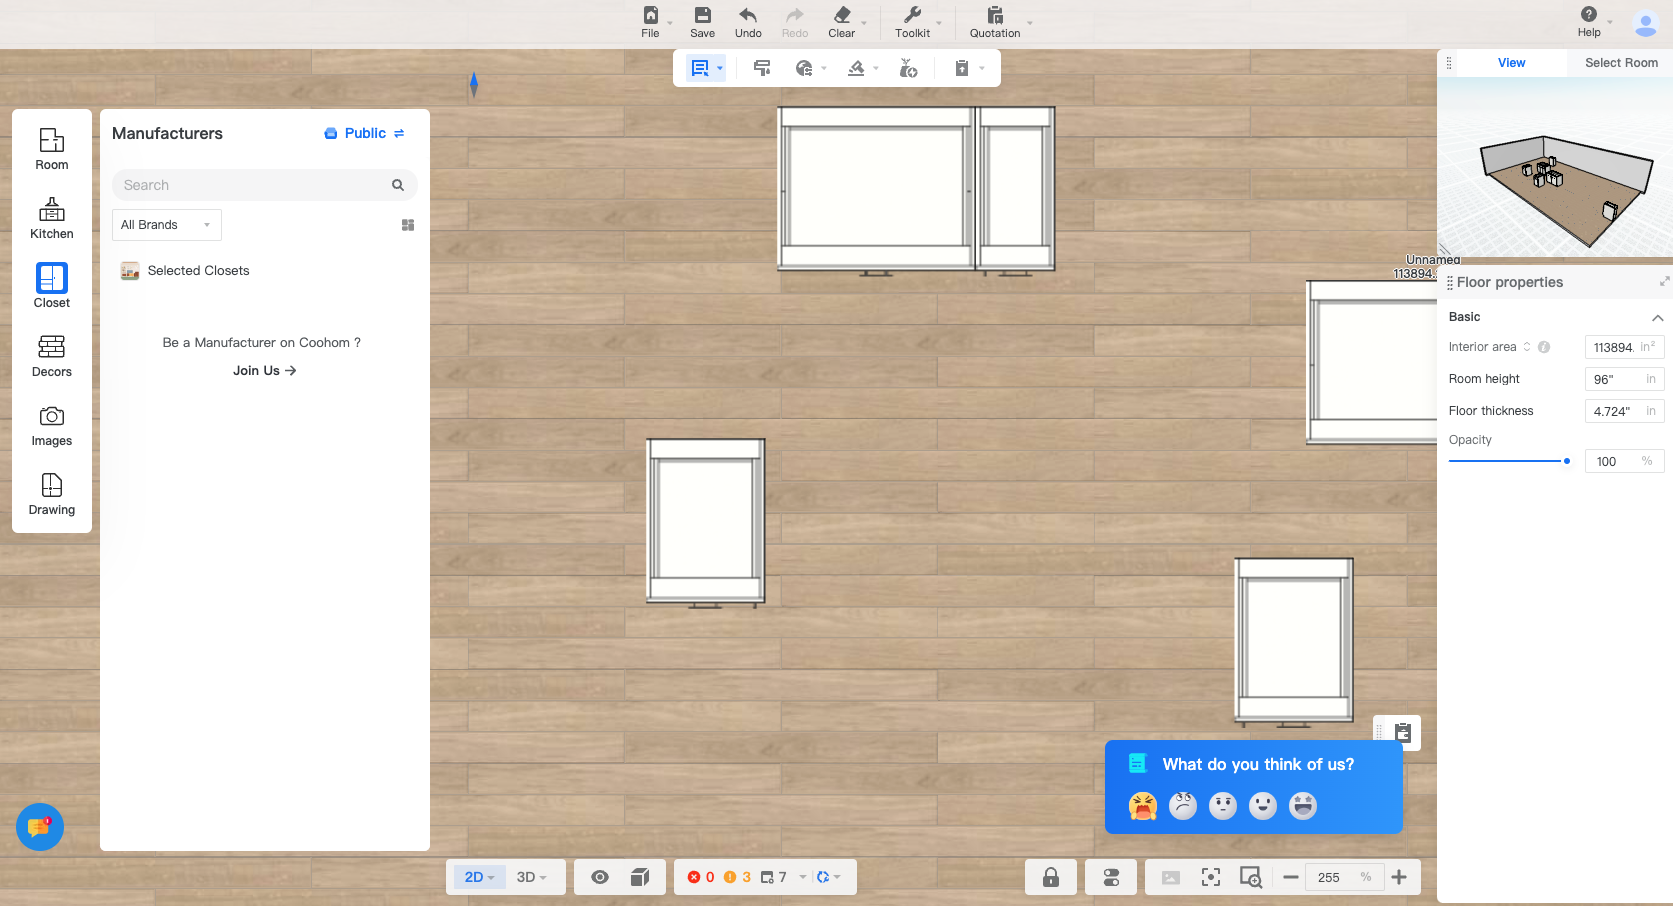Click the fit-to-screen icon
Viewport: 1673px width, 906px height.
1210,877
